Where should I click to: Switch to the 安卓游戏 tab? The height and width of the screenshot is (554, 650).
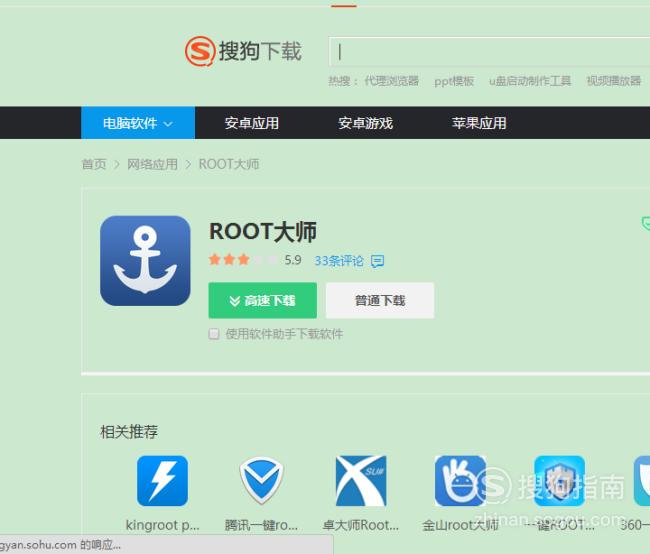pyautogui.click(x=365, y=123)
